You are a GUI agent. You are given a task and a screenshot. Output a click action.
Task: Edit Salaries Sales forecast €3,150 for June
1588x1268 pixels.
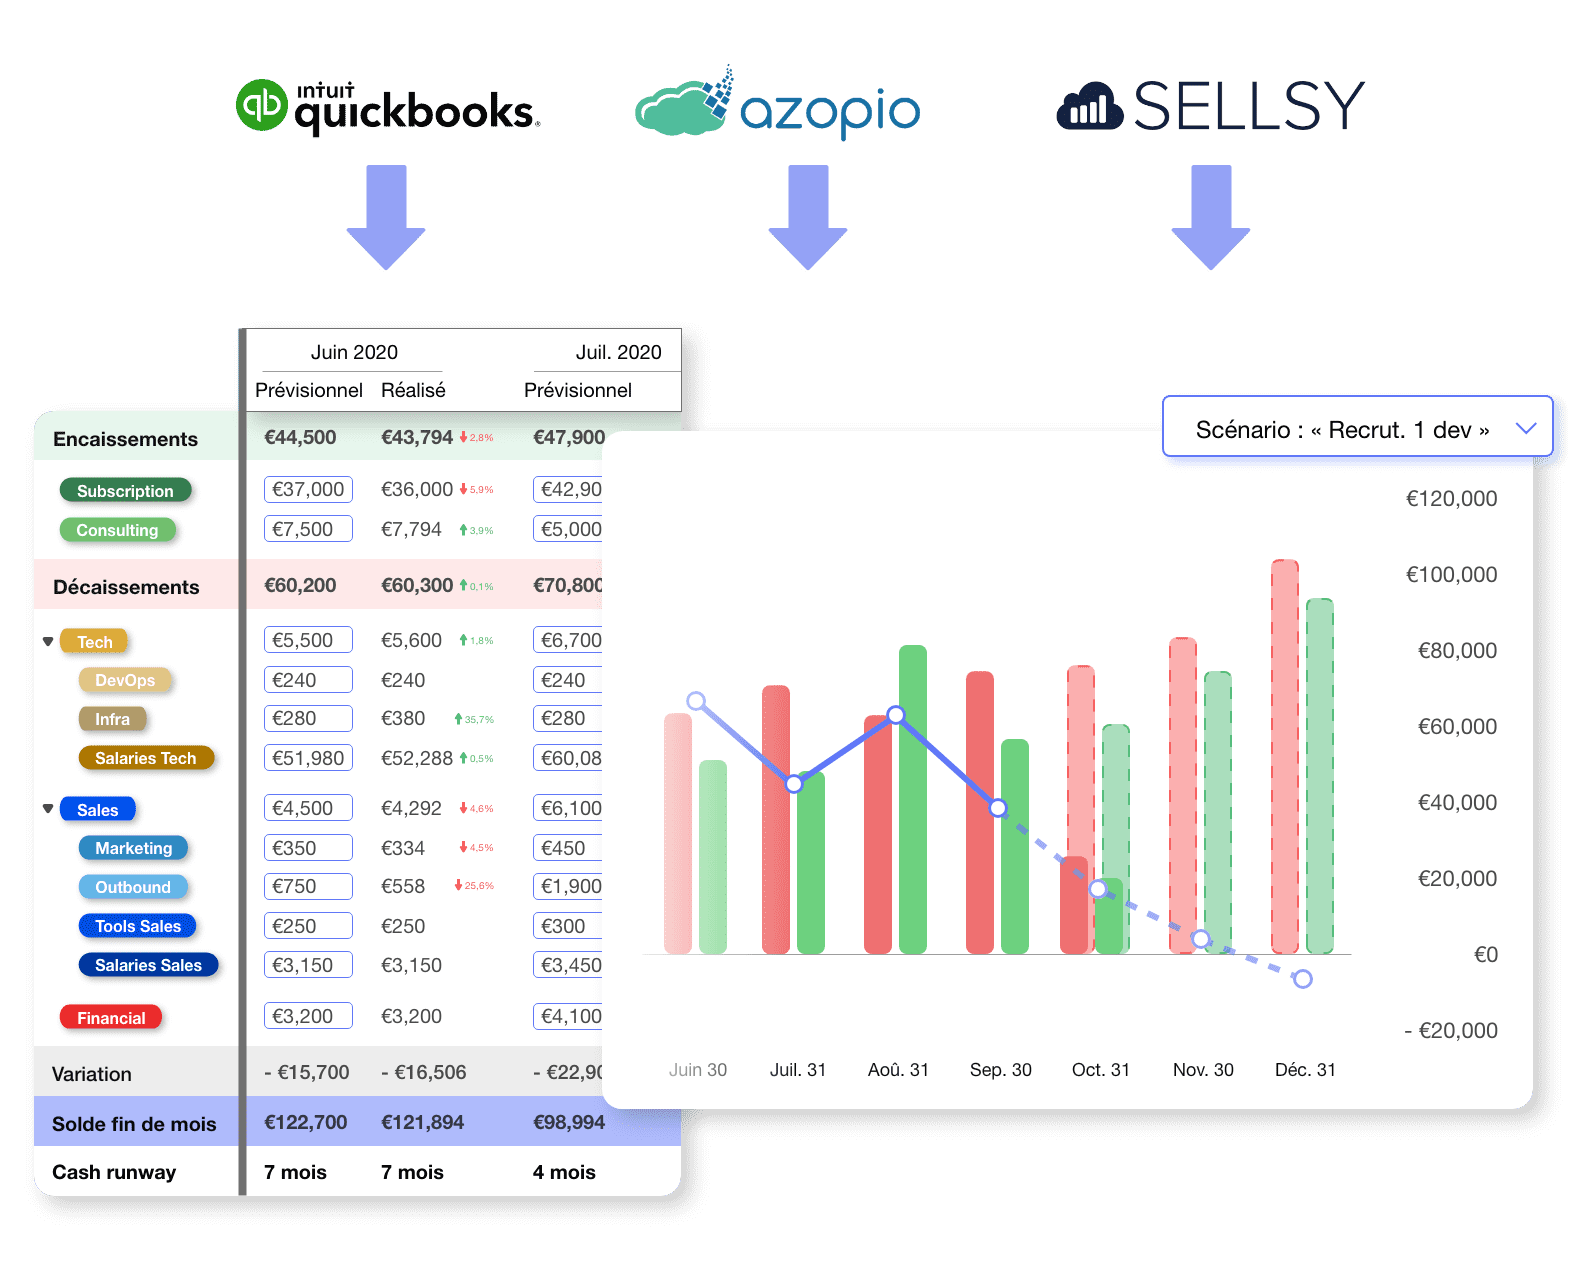[x=308, y=965]
